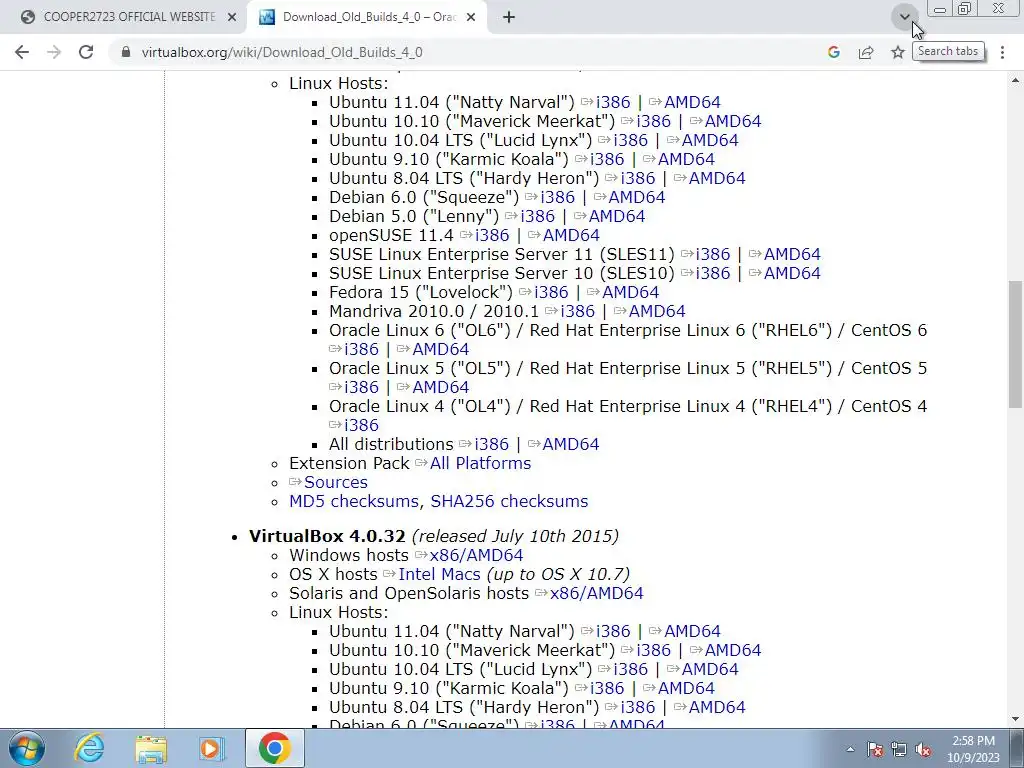Click the Action Center flag tray icon

coord(875,749)
